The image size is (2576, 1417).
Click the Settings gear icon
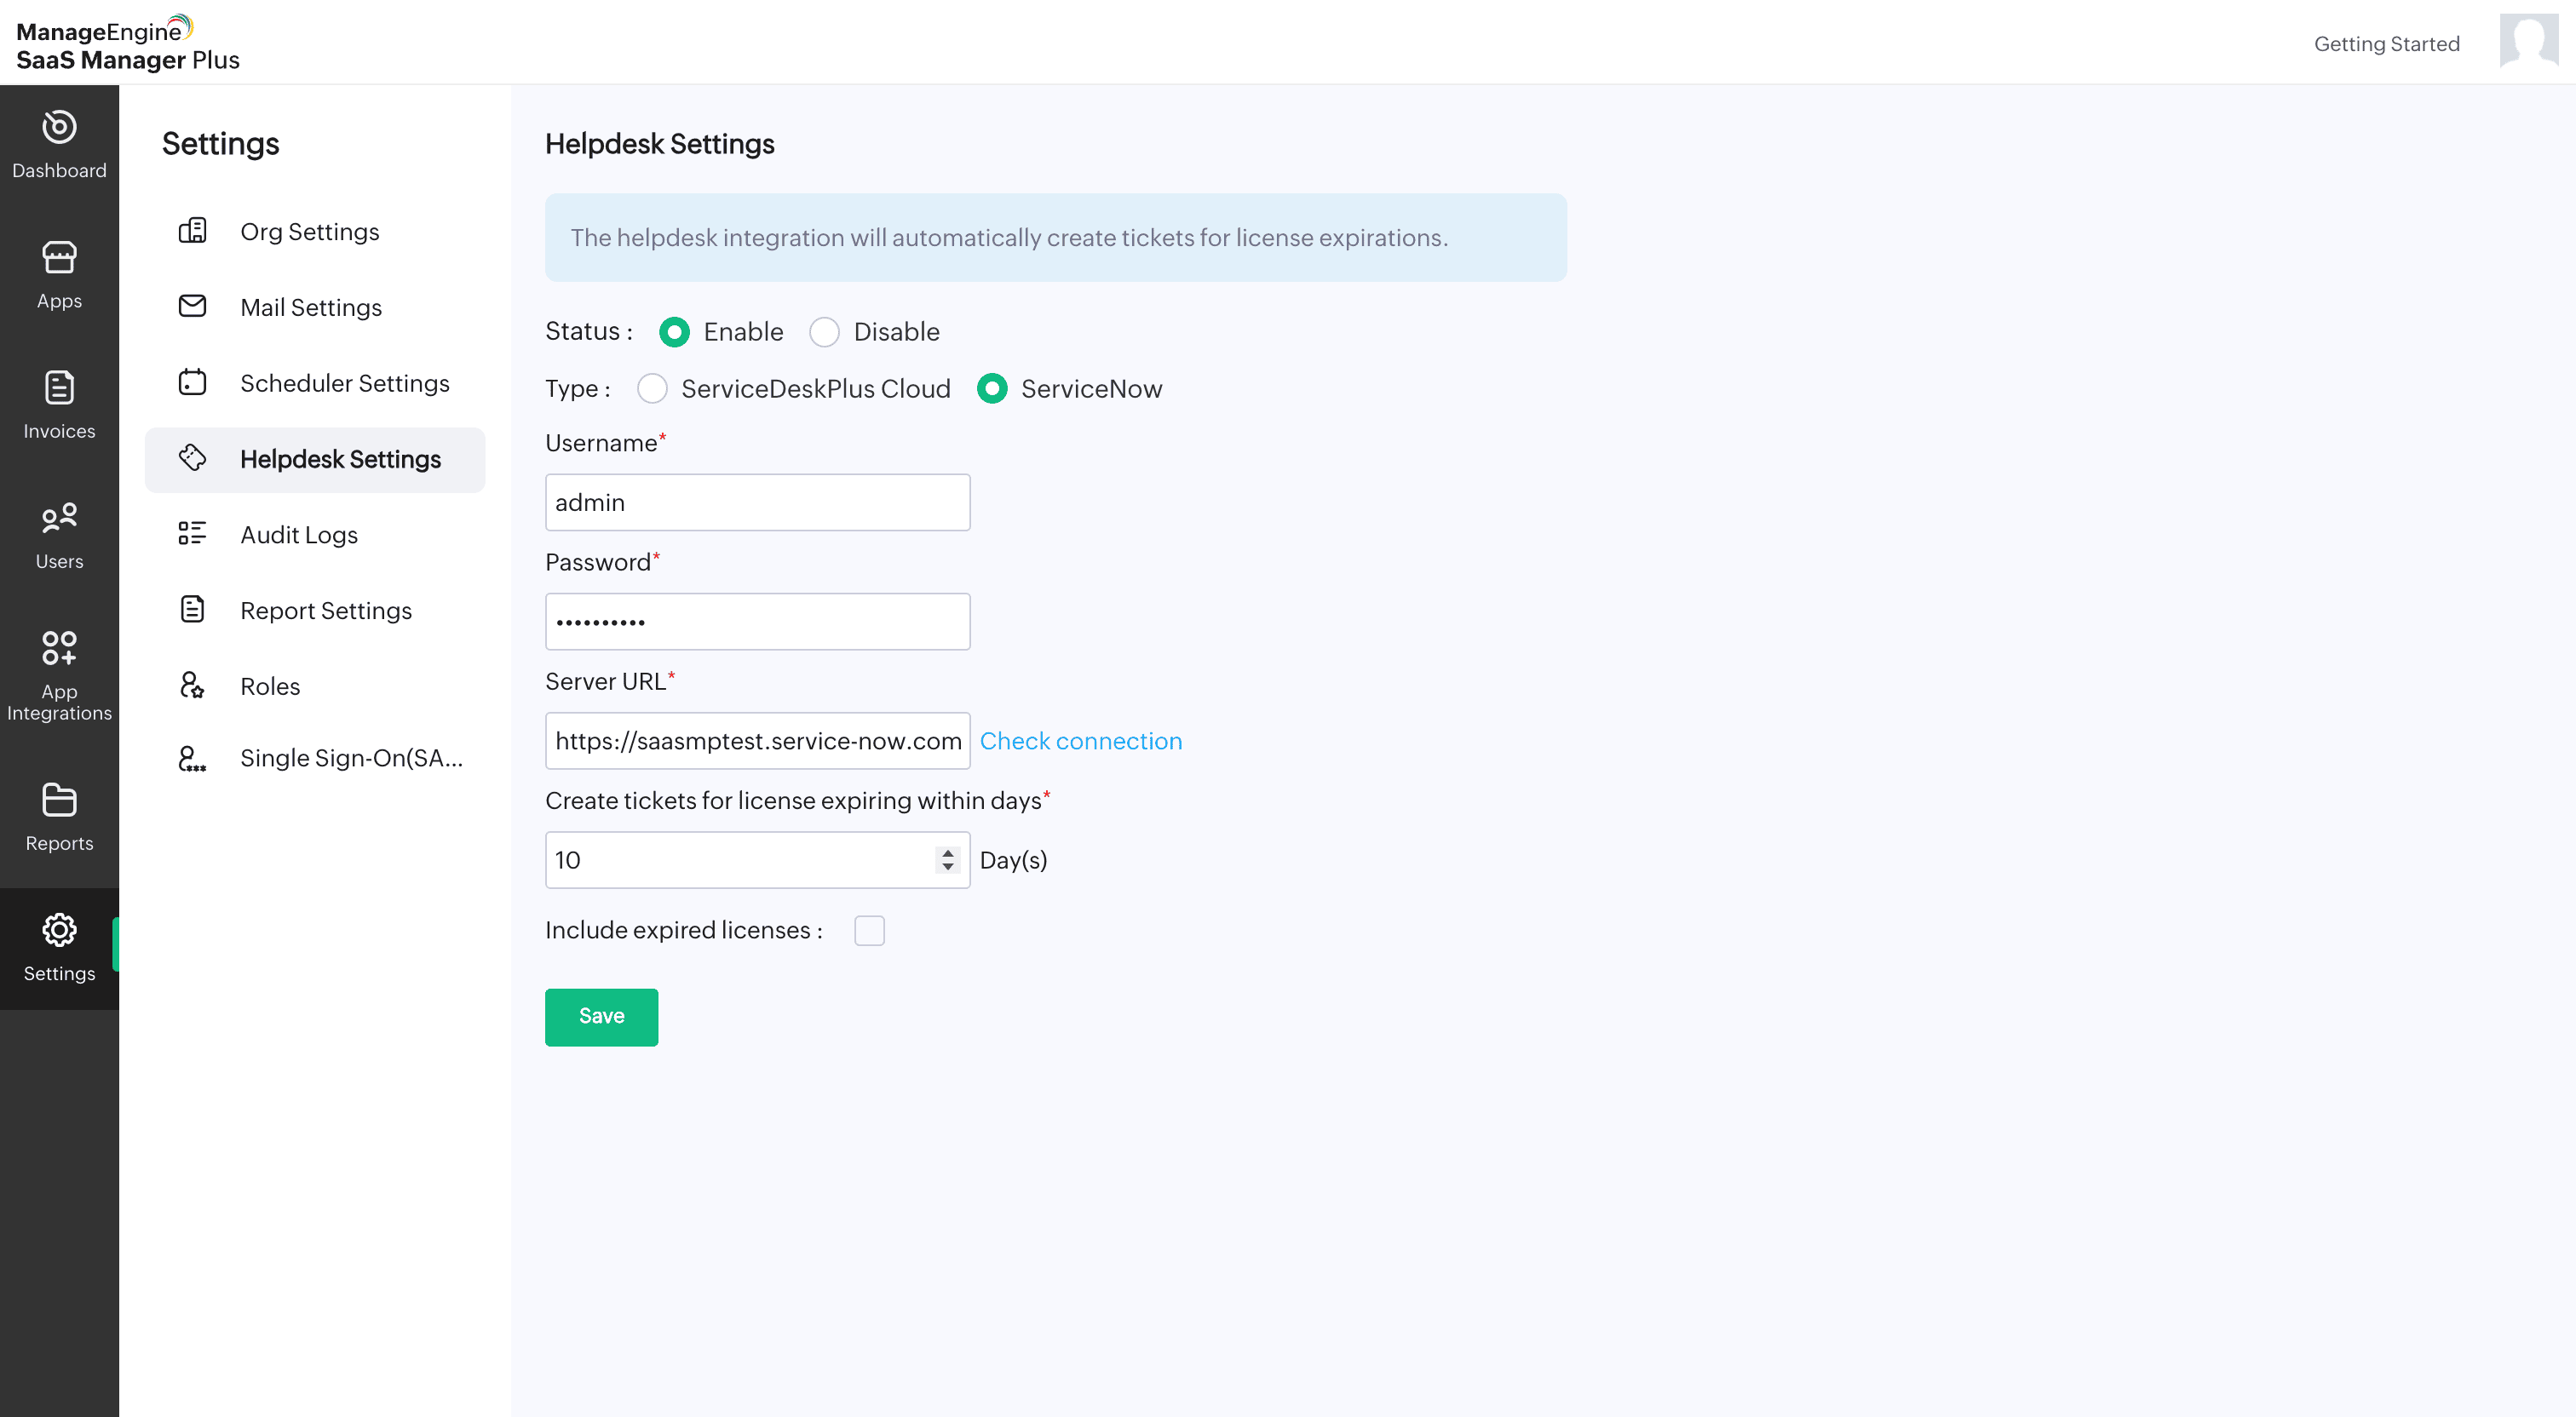point(59,930)
